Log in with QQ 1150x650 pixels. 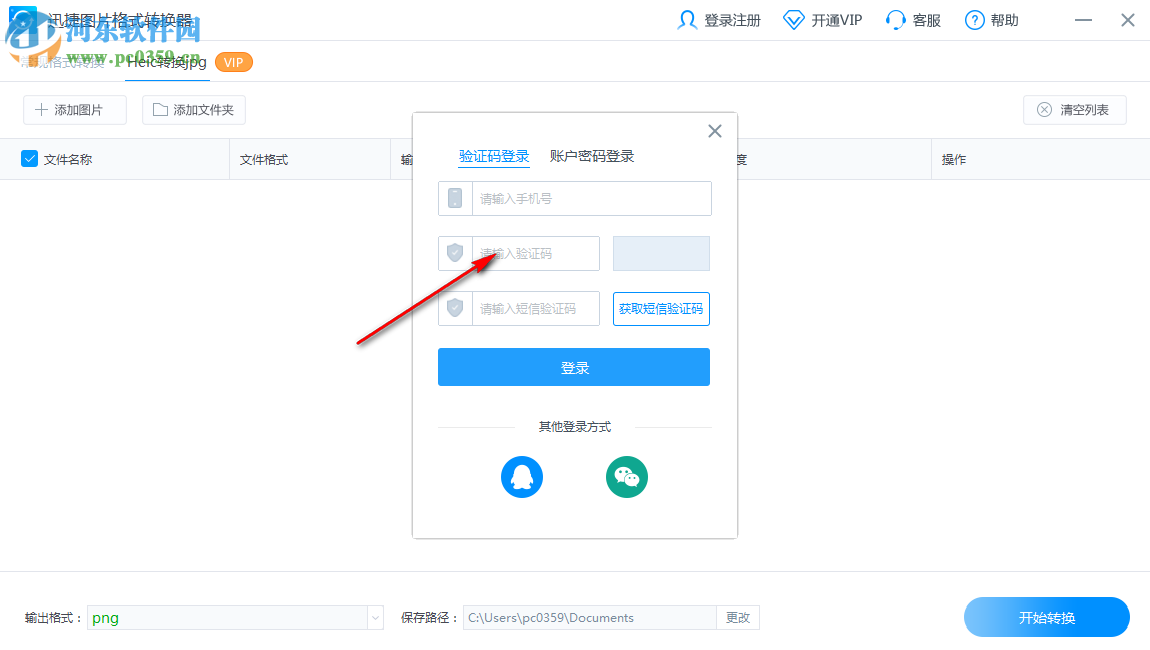(521, 477)
